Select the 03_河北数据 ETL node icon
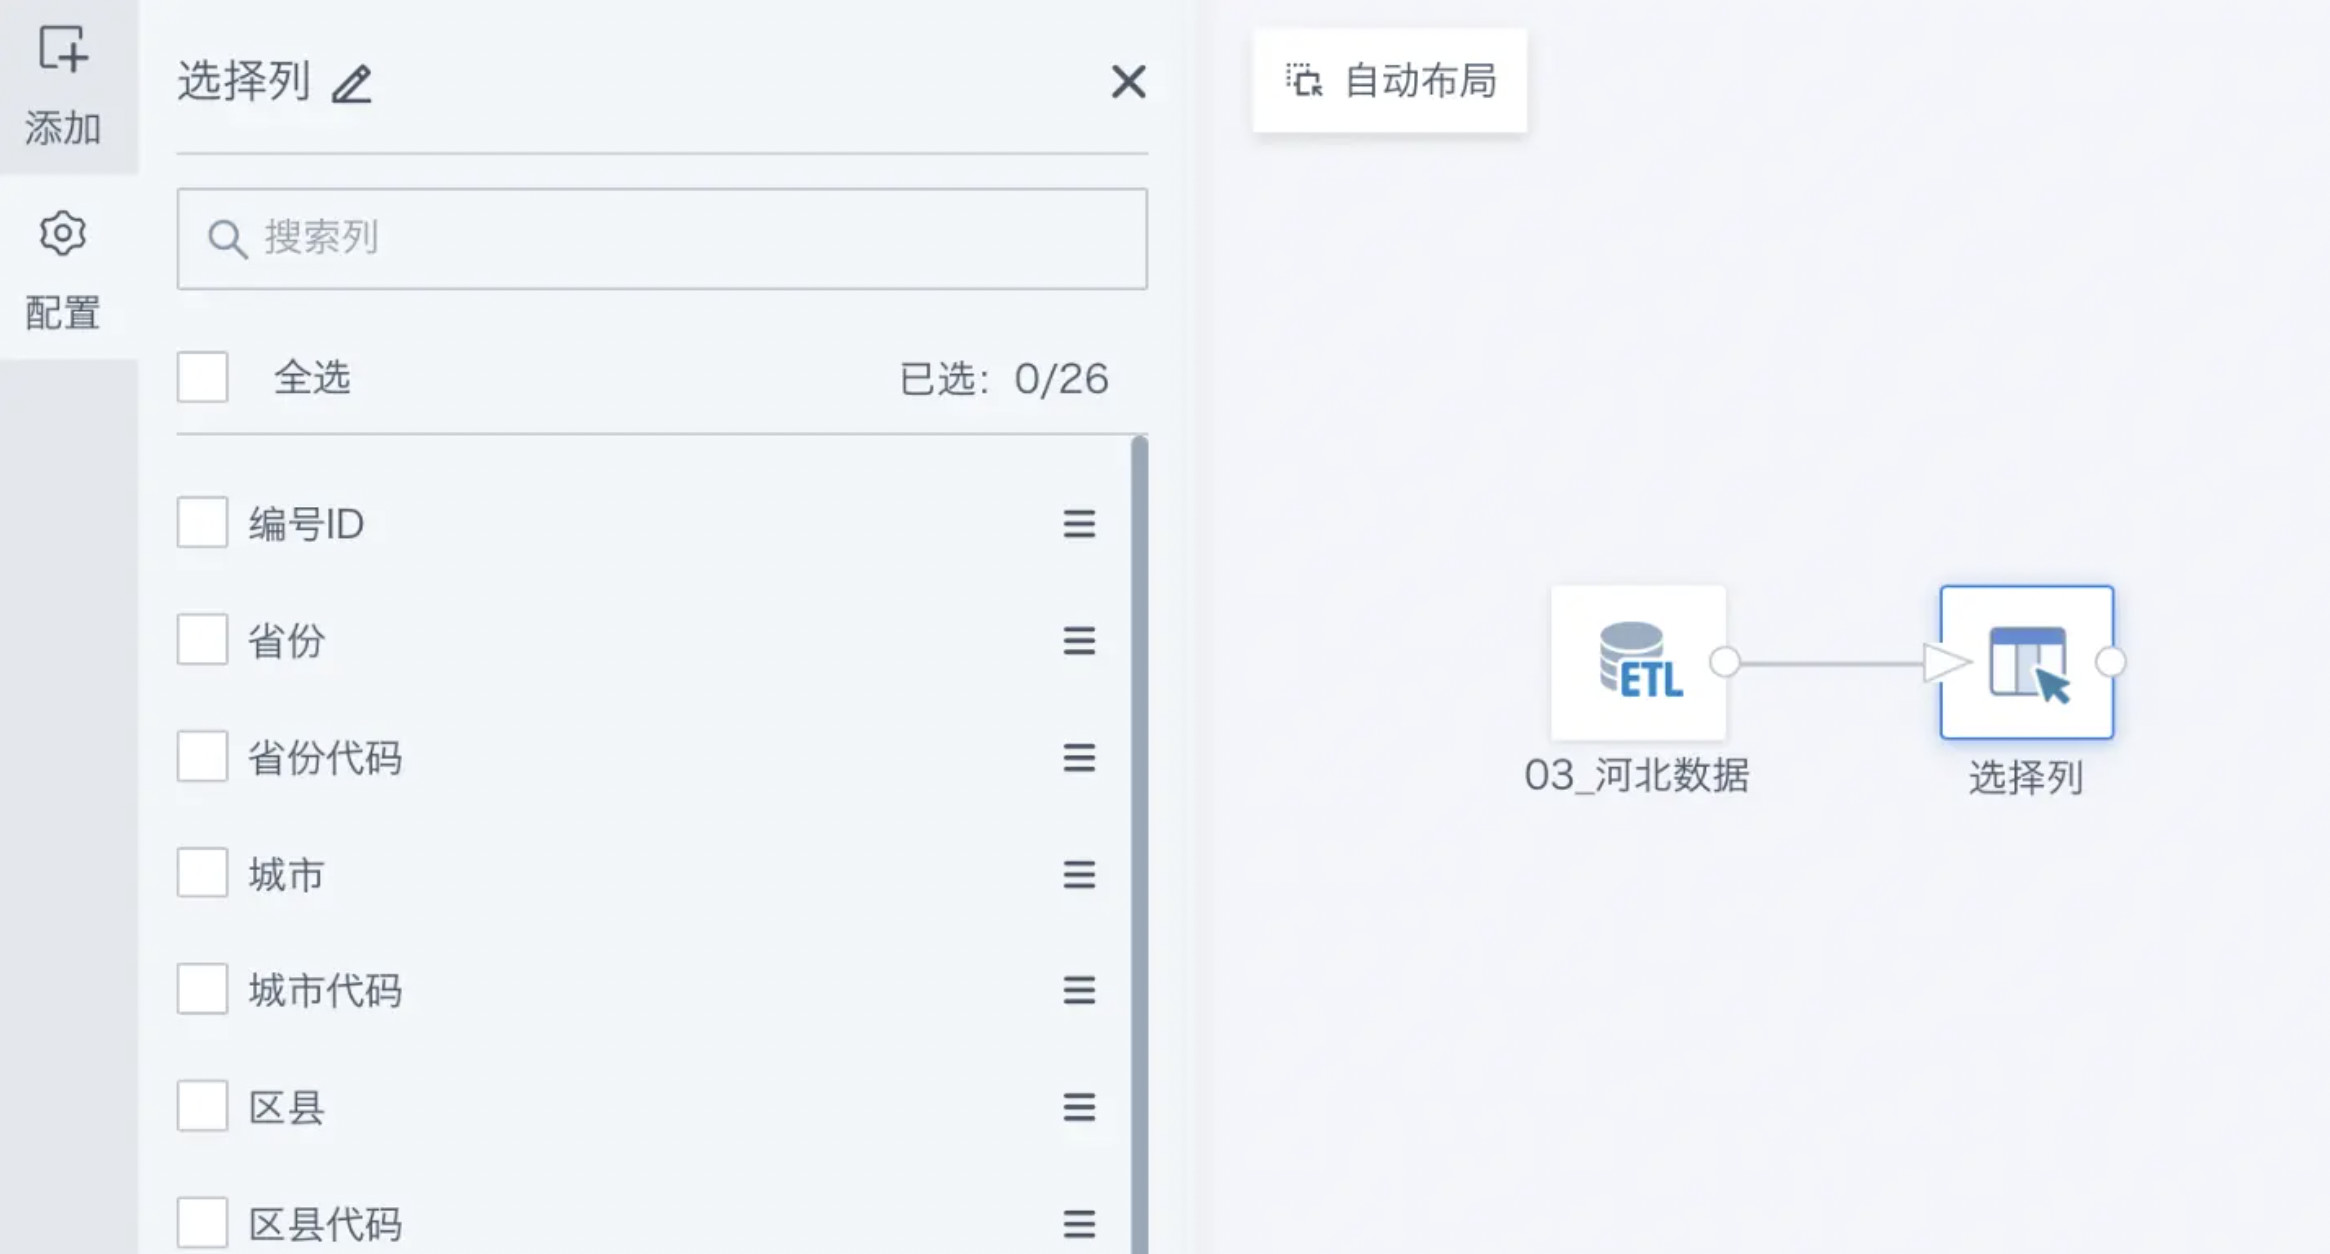2330x1254 pixels. pyautogui.click(x=1638, y=661)
